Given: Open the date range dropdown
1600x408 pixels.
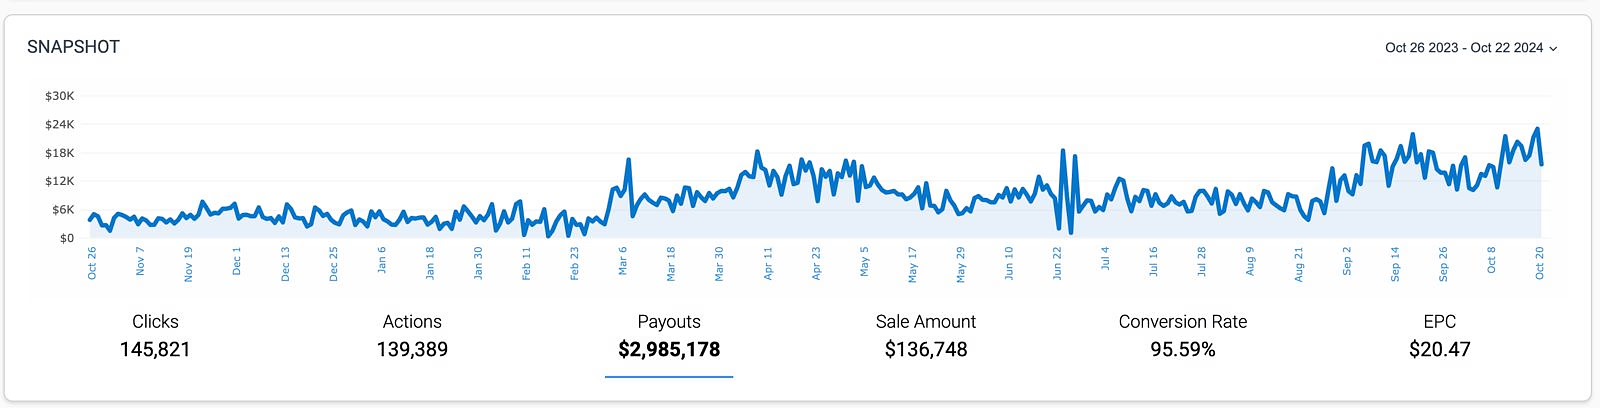Looking at the screenshot, I should point(1464,48).
